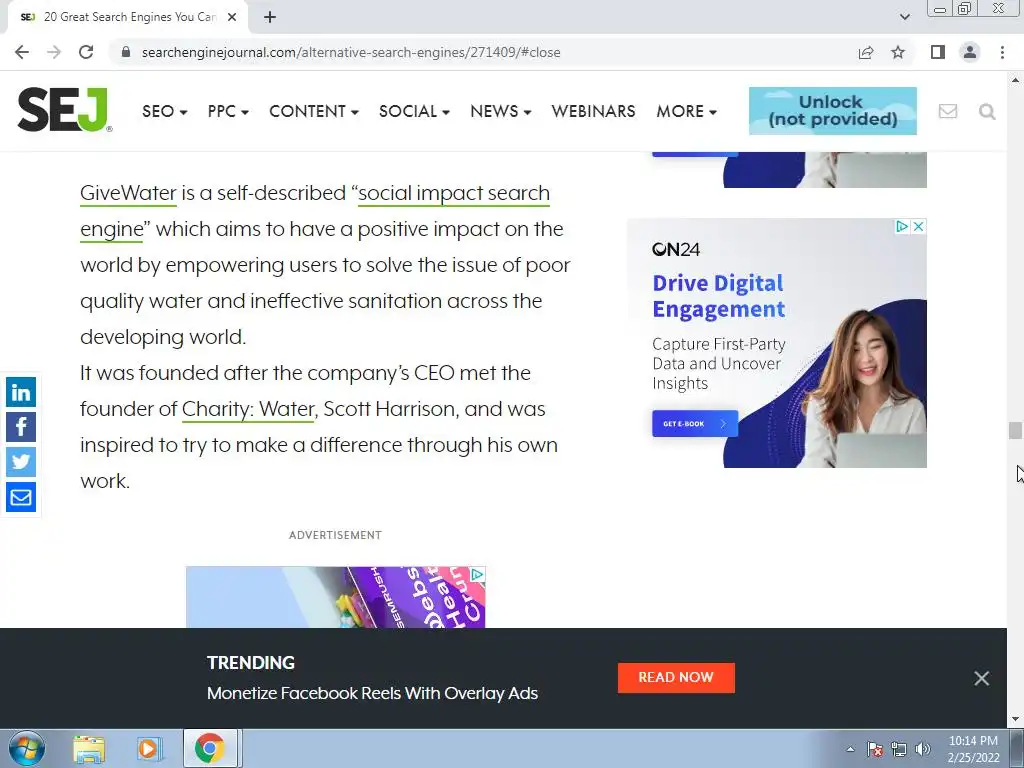The width and height of the screenshot is (1024, 768).
Task: Open "social impact search" link
Action: [454, 193]
